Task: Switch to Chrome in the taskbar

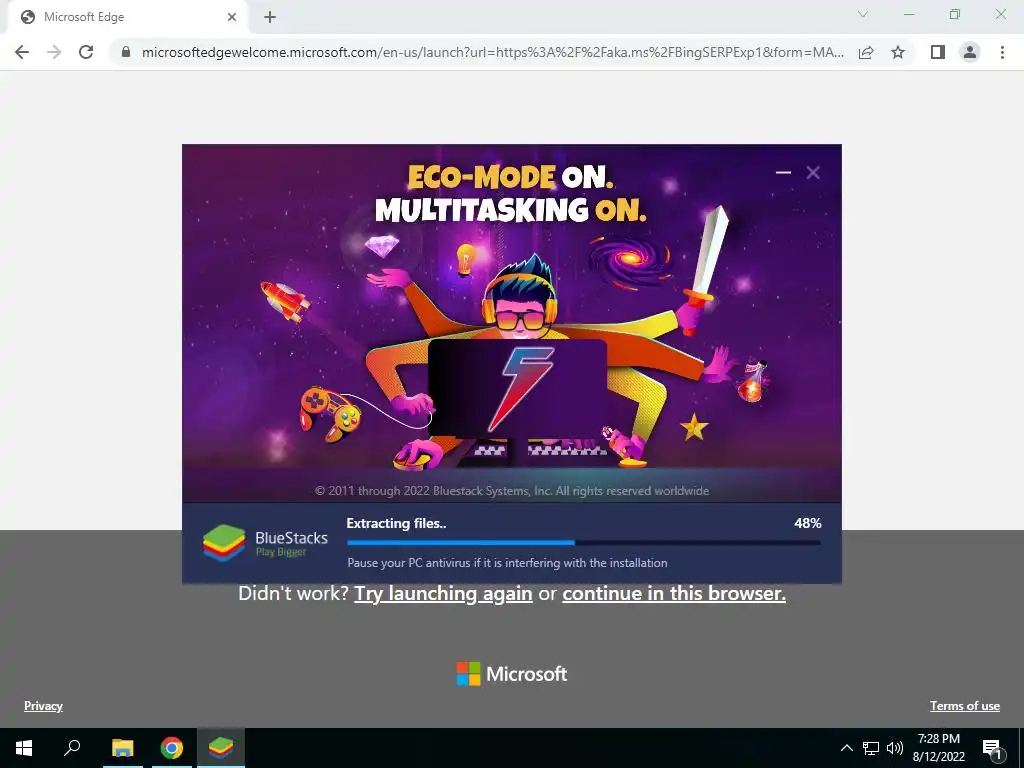Action: click(172, 748)
